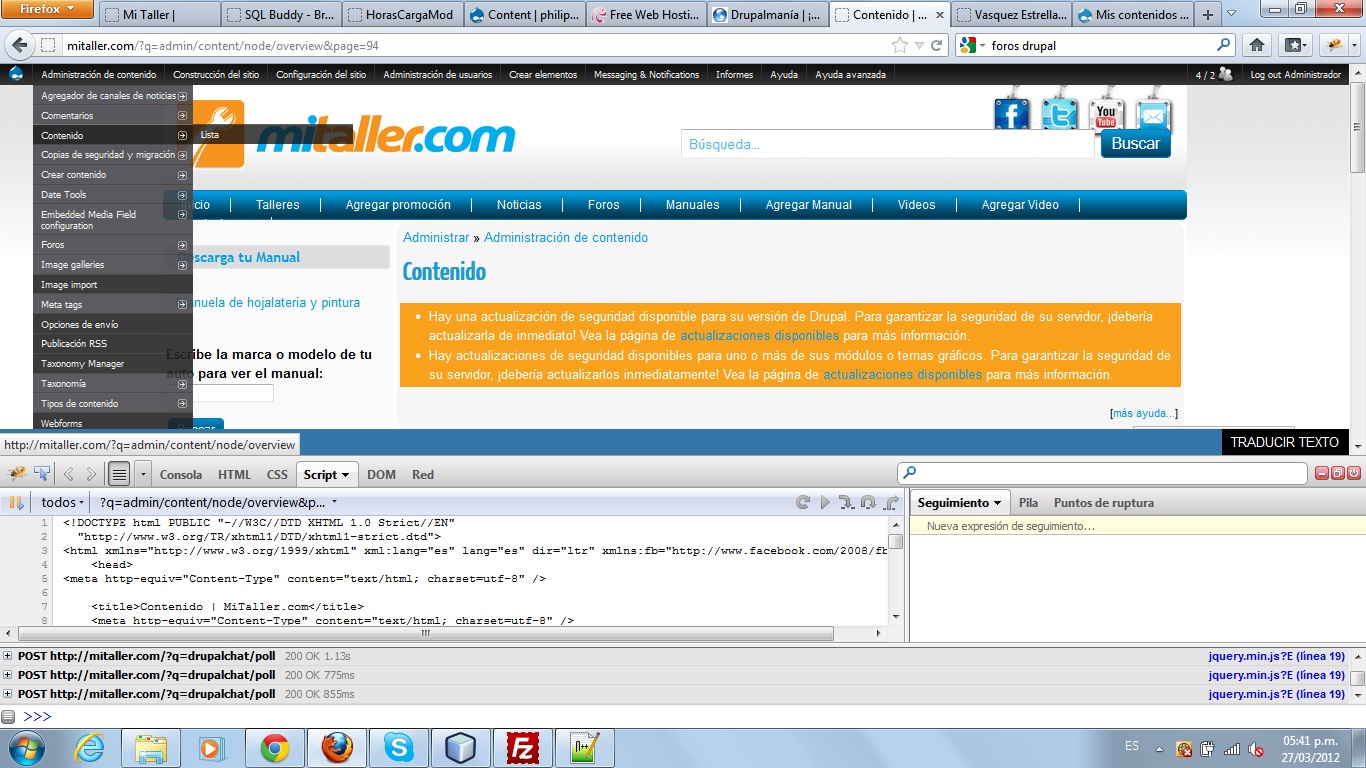1366x768 pixels.
Task: Follow the first 'actualizaciones disponibles' link
Action: tap(759, 335)
